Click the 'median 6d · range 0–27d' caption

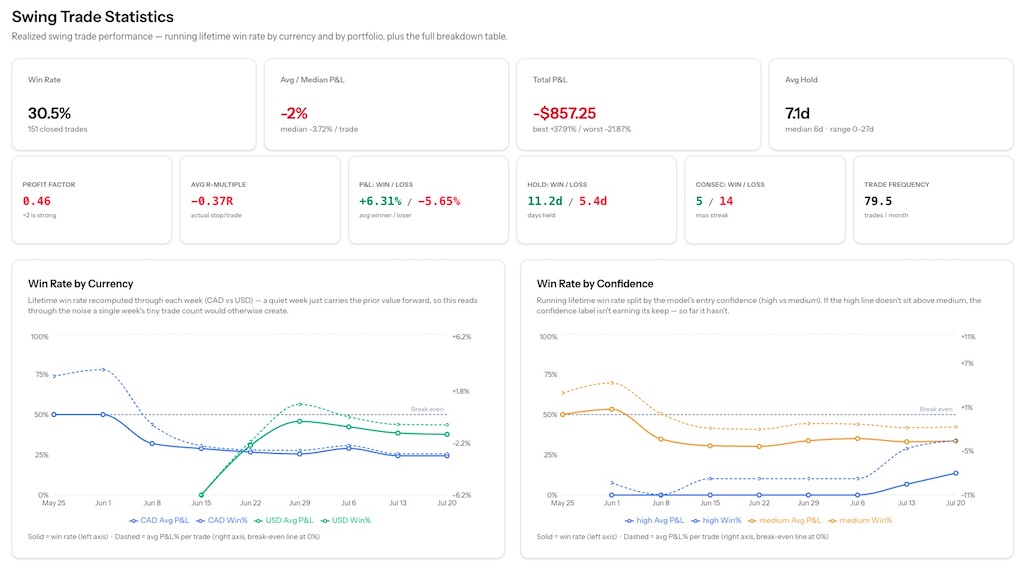click(x=829, y=129)
